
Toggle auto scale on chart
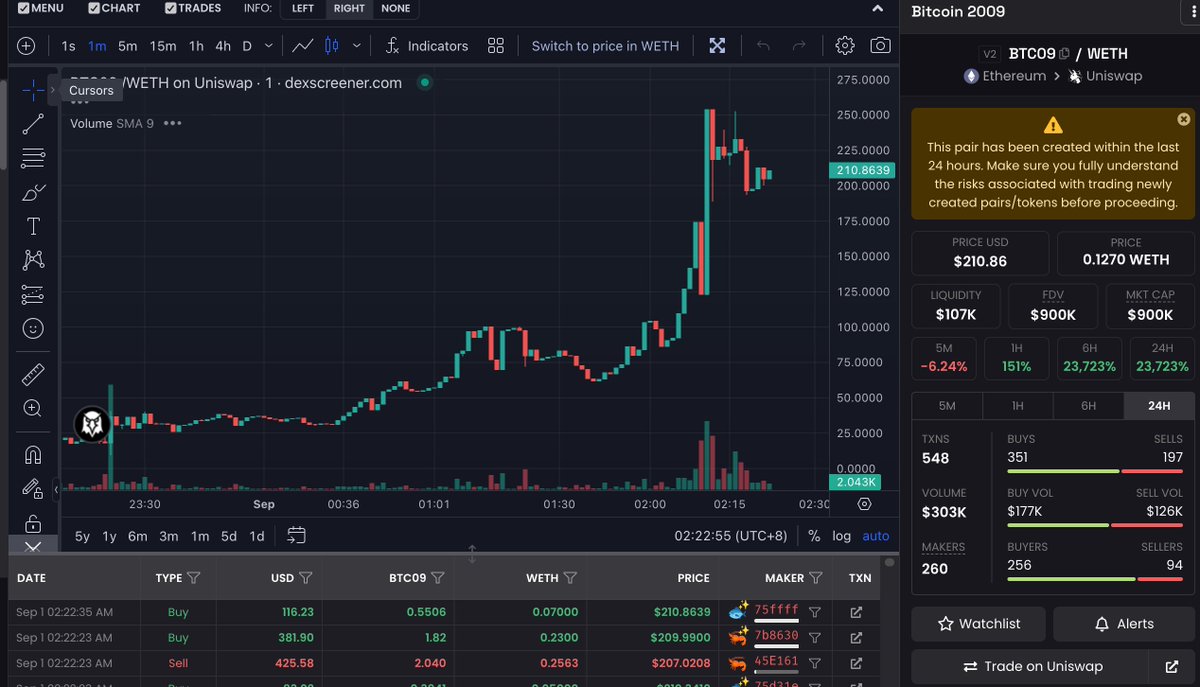tap(876, 536)
